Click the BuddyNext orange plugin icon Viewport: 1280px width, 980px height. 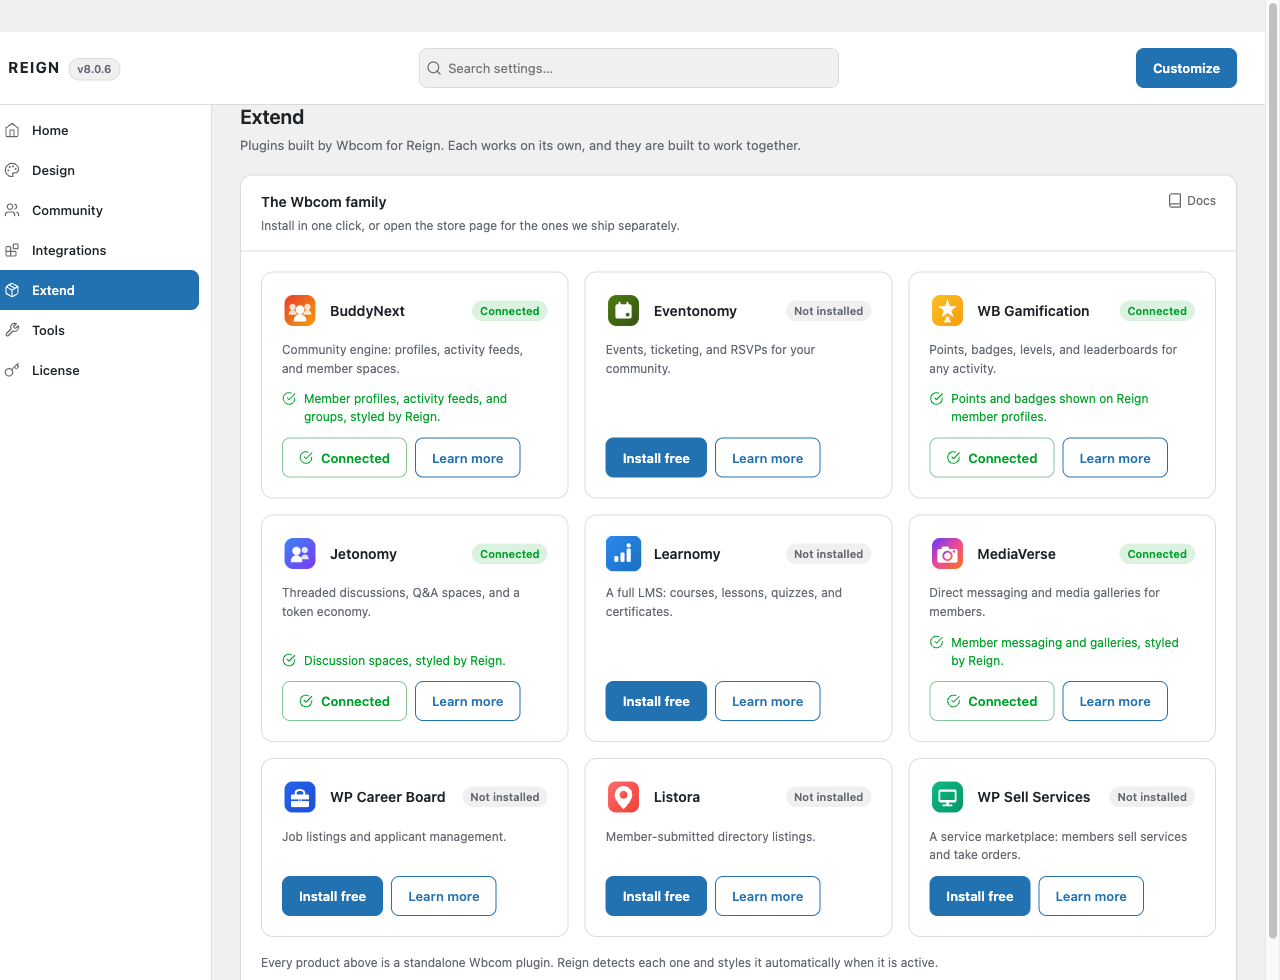(x=300, y=311)
